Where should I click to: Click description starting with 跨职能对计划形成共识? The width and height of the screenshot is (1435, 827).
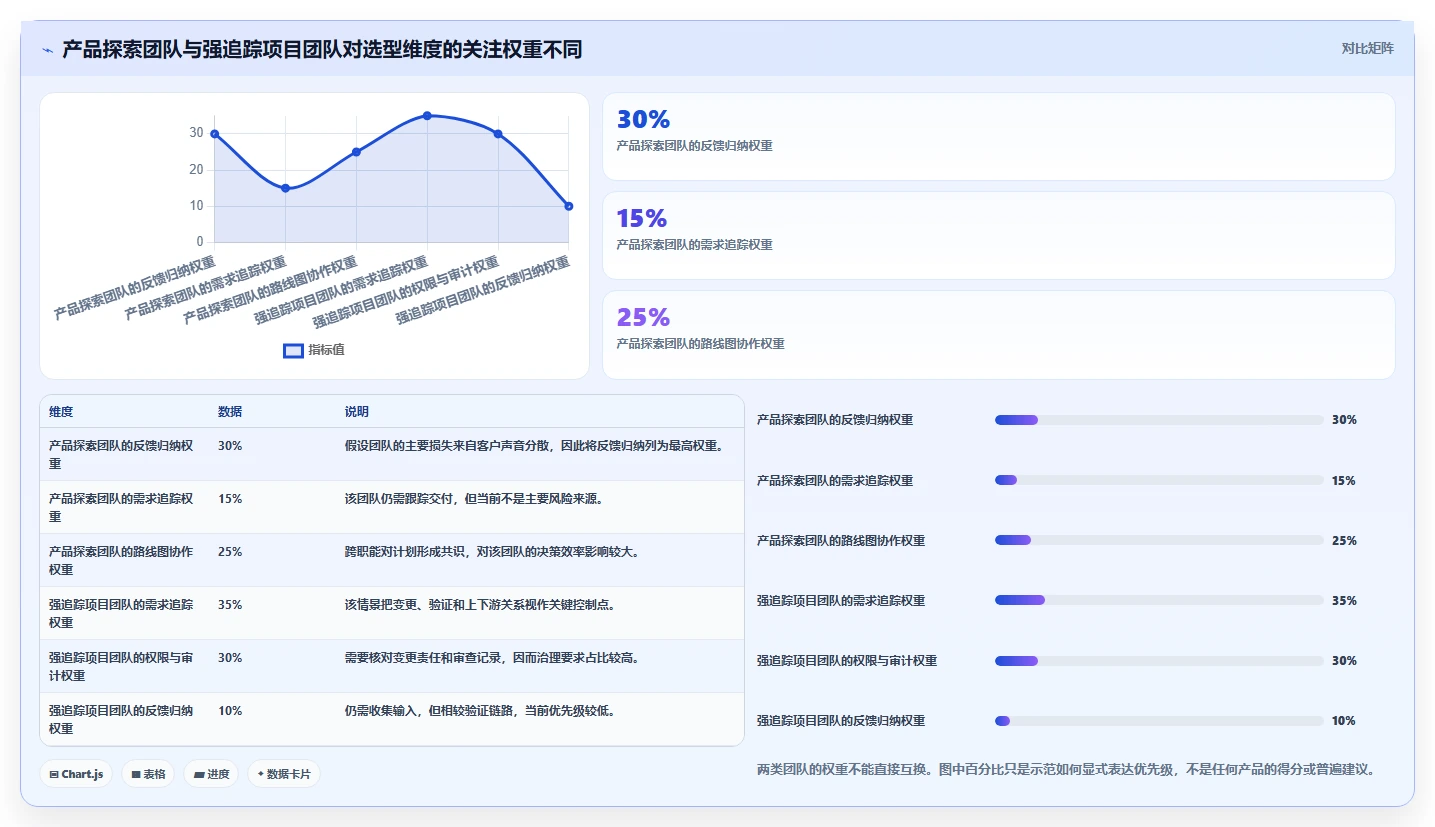click(x=492, y=552)
